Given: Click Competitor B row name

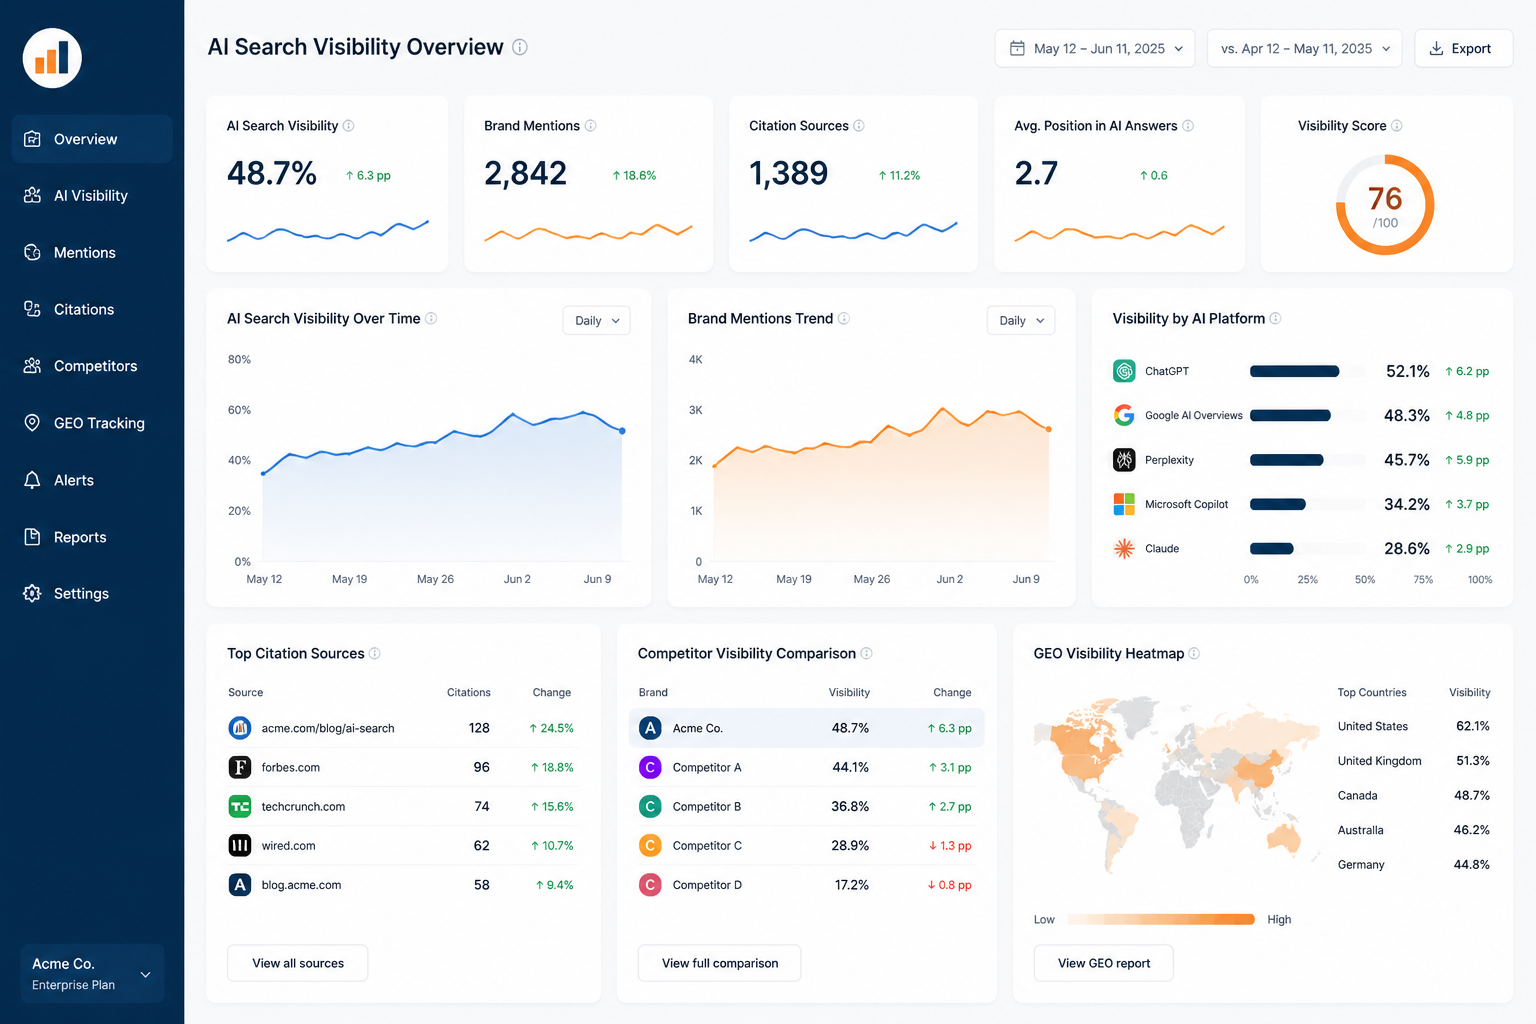Looking at the screenshot, I should coord(707,807).
